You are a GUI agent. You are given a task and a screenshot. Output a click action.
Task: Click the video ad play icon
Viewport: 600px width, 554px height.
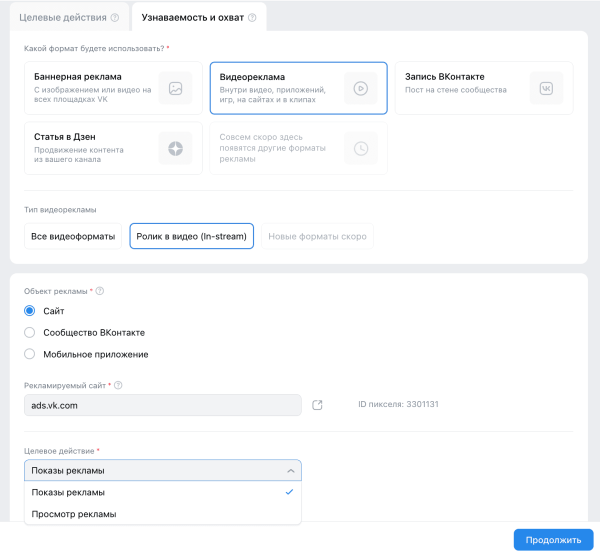pyautogui.click(x=360, y=88)
